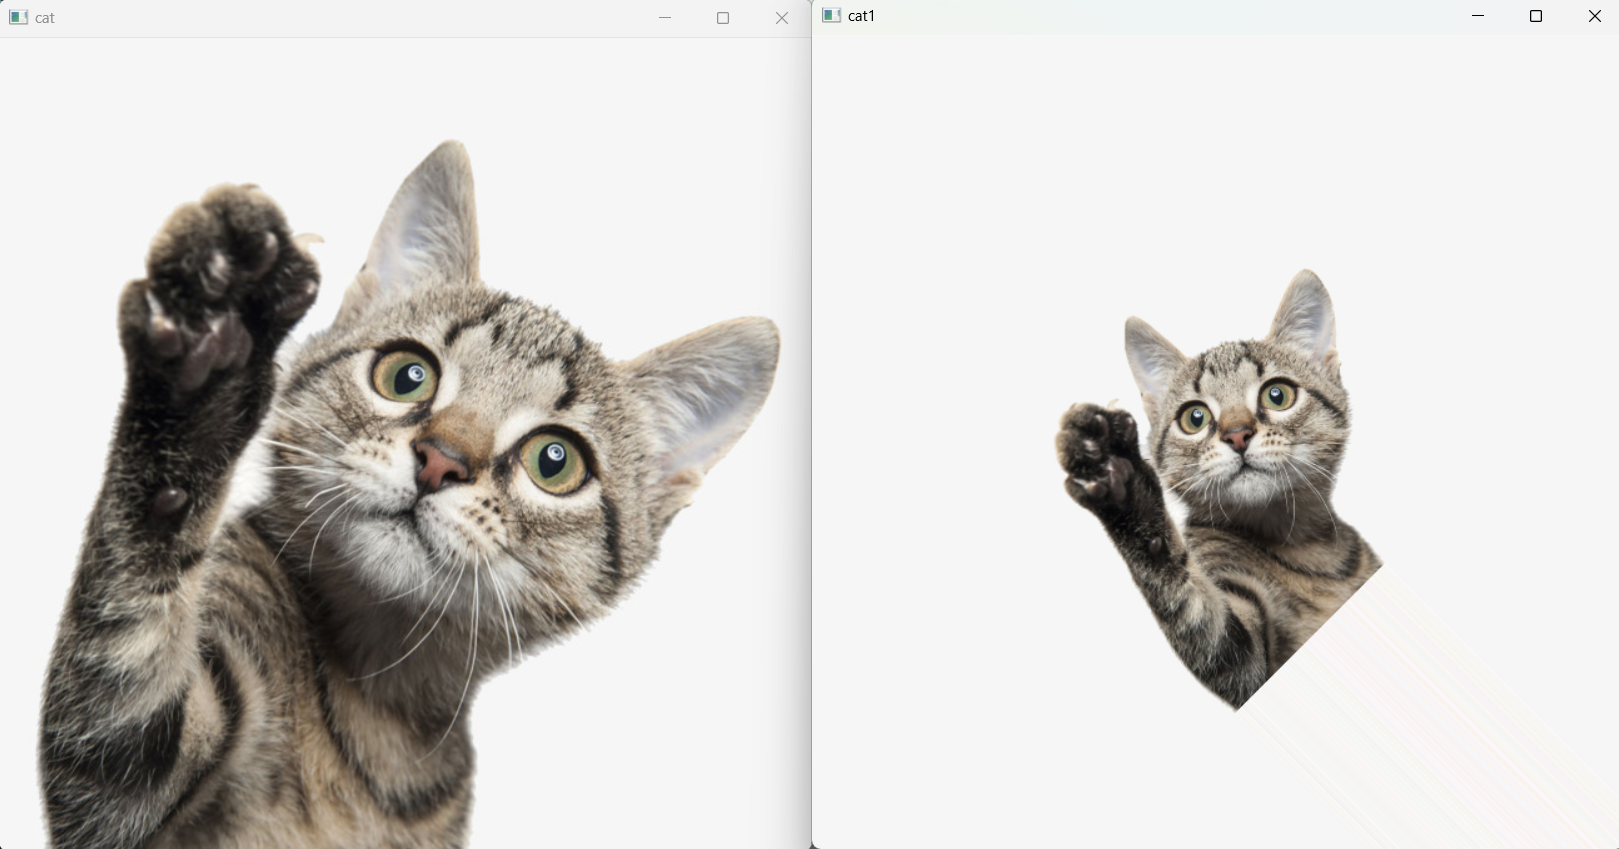1619x849 pixels.
Task: Close the cat window
Action: (782, 18)
